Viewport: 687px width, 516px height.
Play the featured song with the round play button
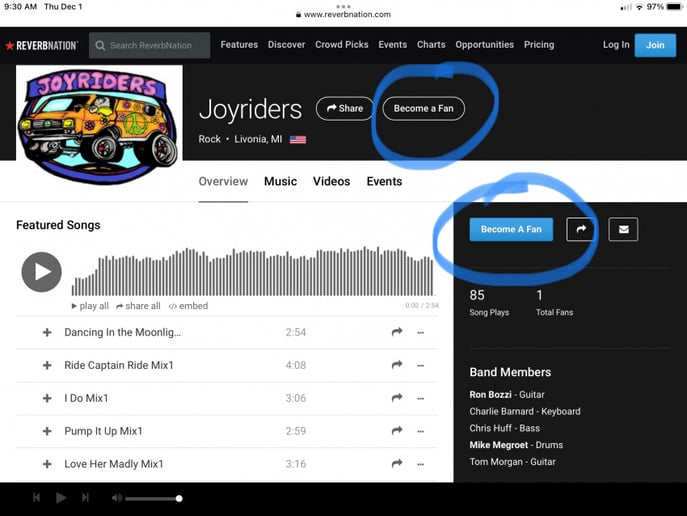pyautogui.click(x=42, y=272)
